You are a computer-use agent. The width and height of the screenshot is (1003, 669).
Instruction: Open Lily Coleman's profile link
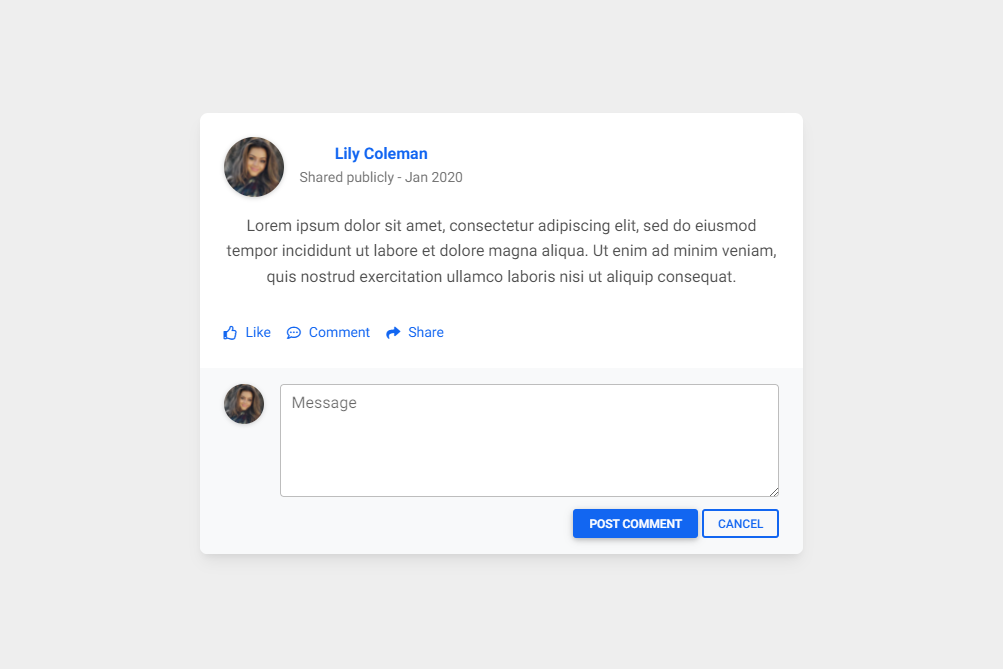tap(380, 153)
